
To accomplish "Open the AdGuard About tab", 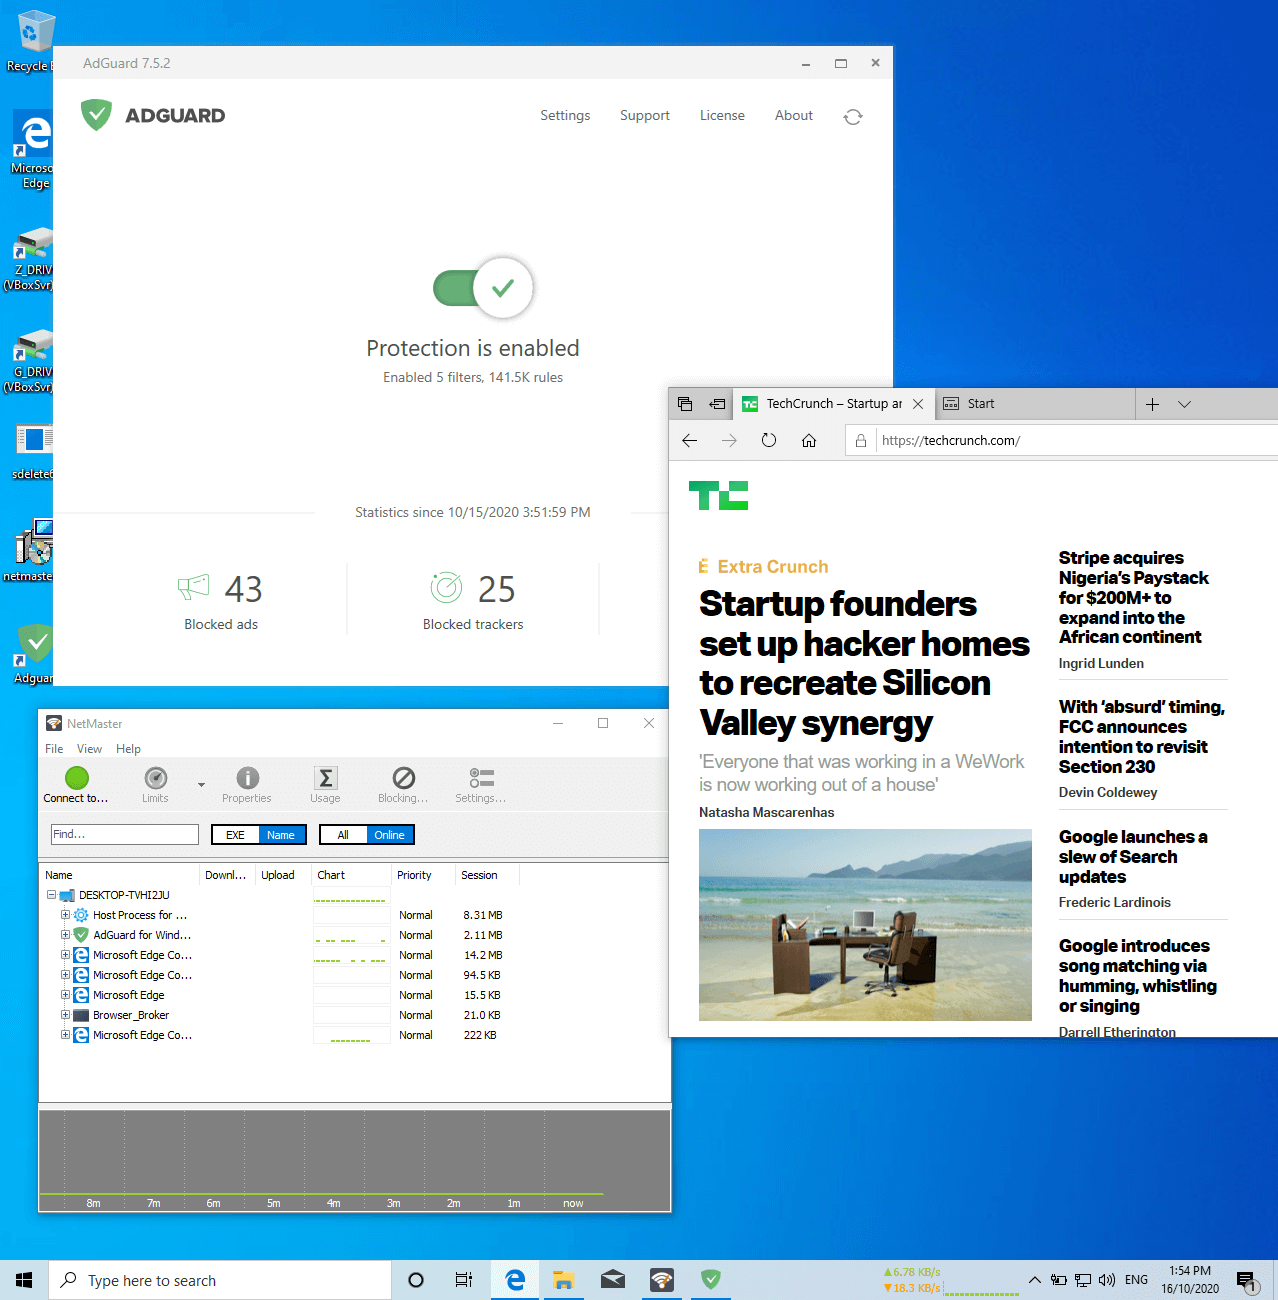I will click(x=794, y=115).
